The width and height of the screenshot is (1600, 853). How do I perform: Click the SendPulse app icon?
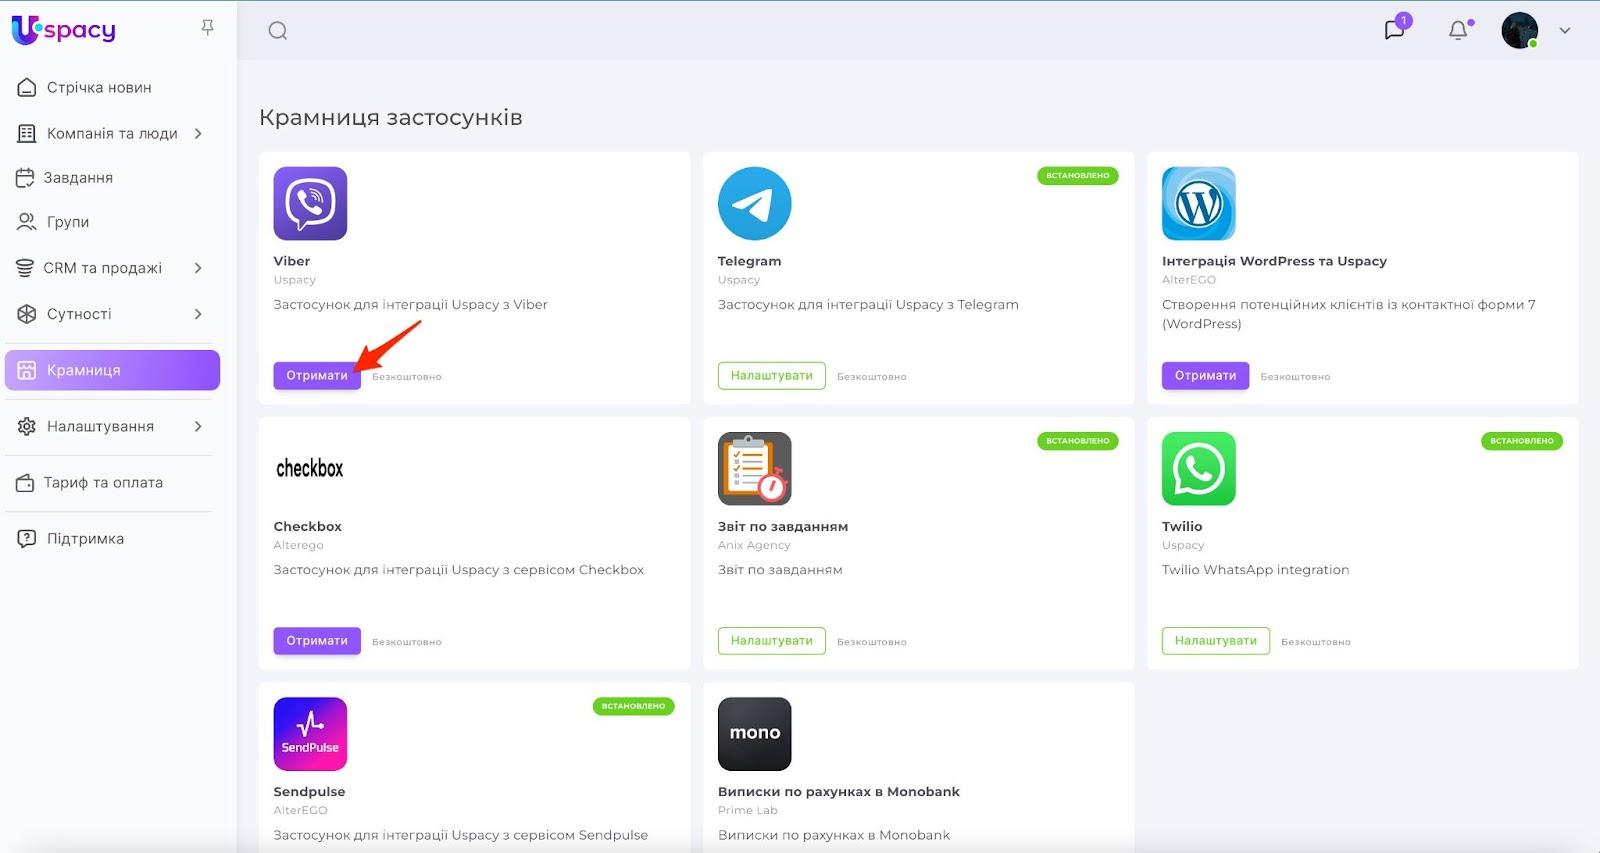click(310, 734)
